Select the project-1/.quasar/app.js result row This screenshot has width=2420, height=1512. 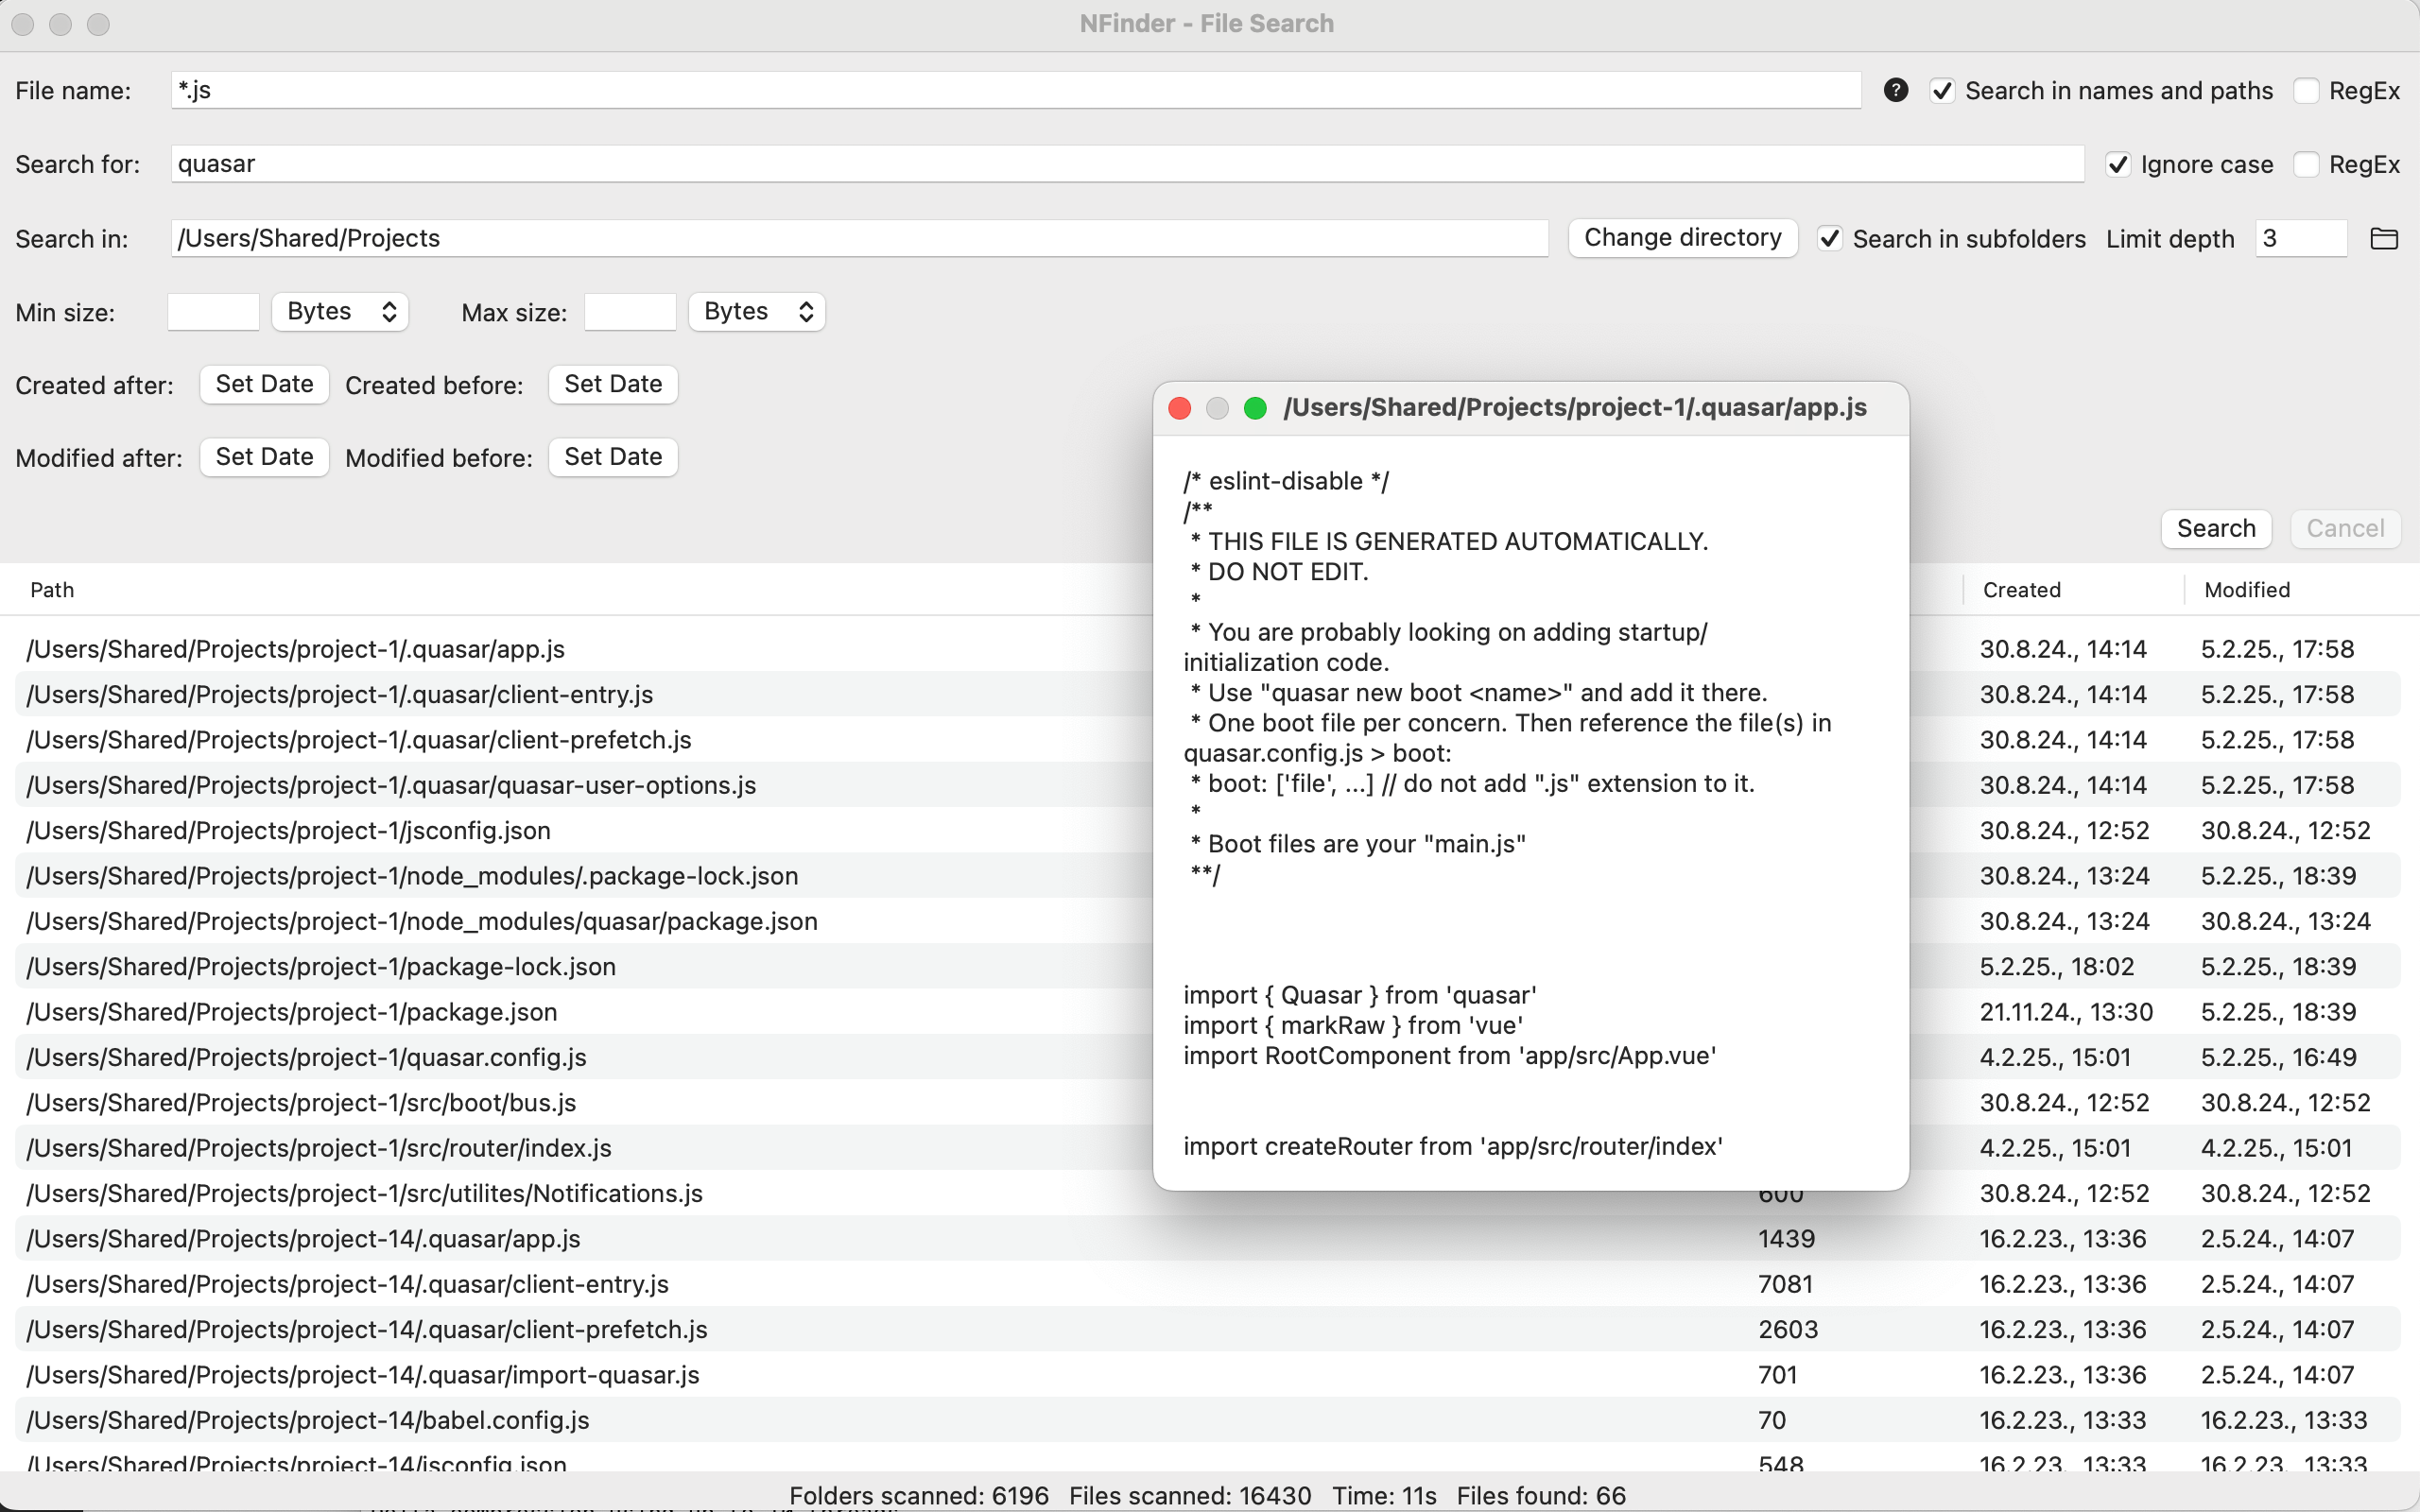tap(1208, 649)
